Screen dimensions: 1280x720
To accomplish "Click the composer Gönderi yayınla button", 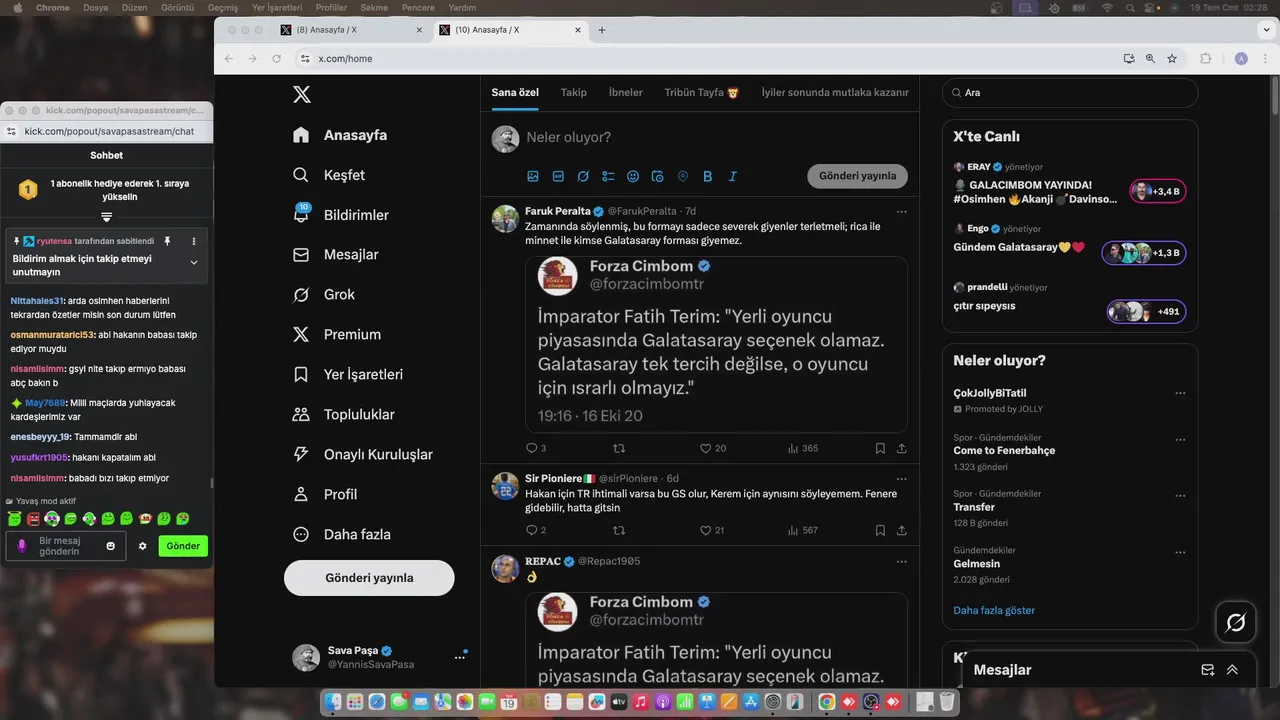I will pos(857,176).
